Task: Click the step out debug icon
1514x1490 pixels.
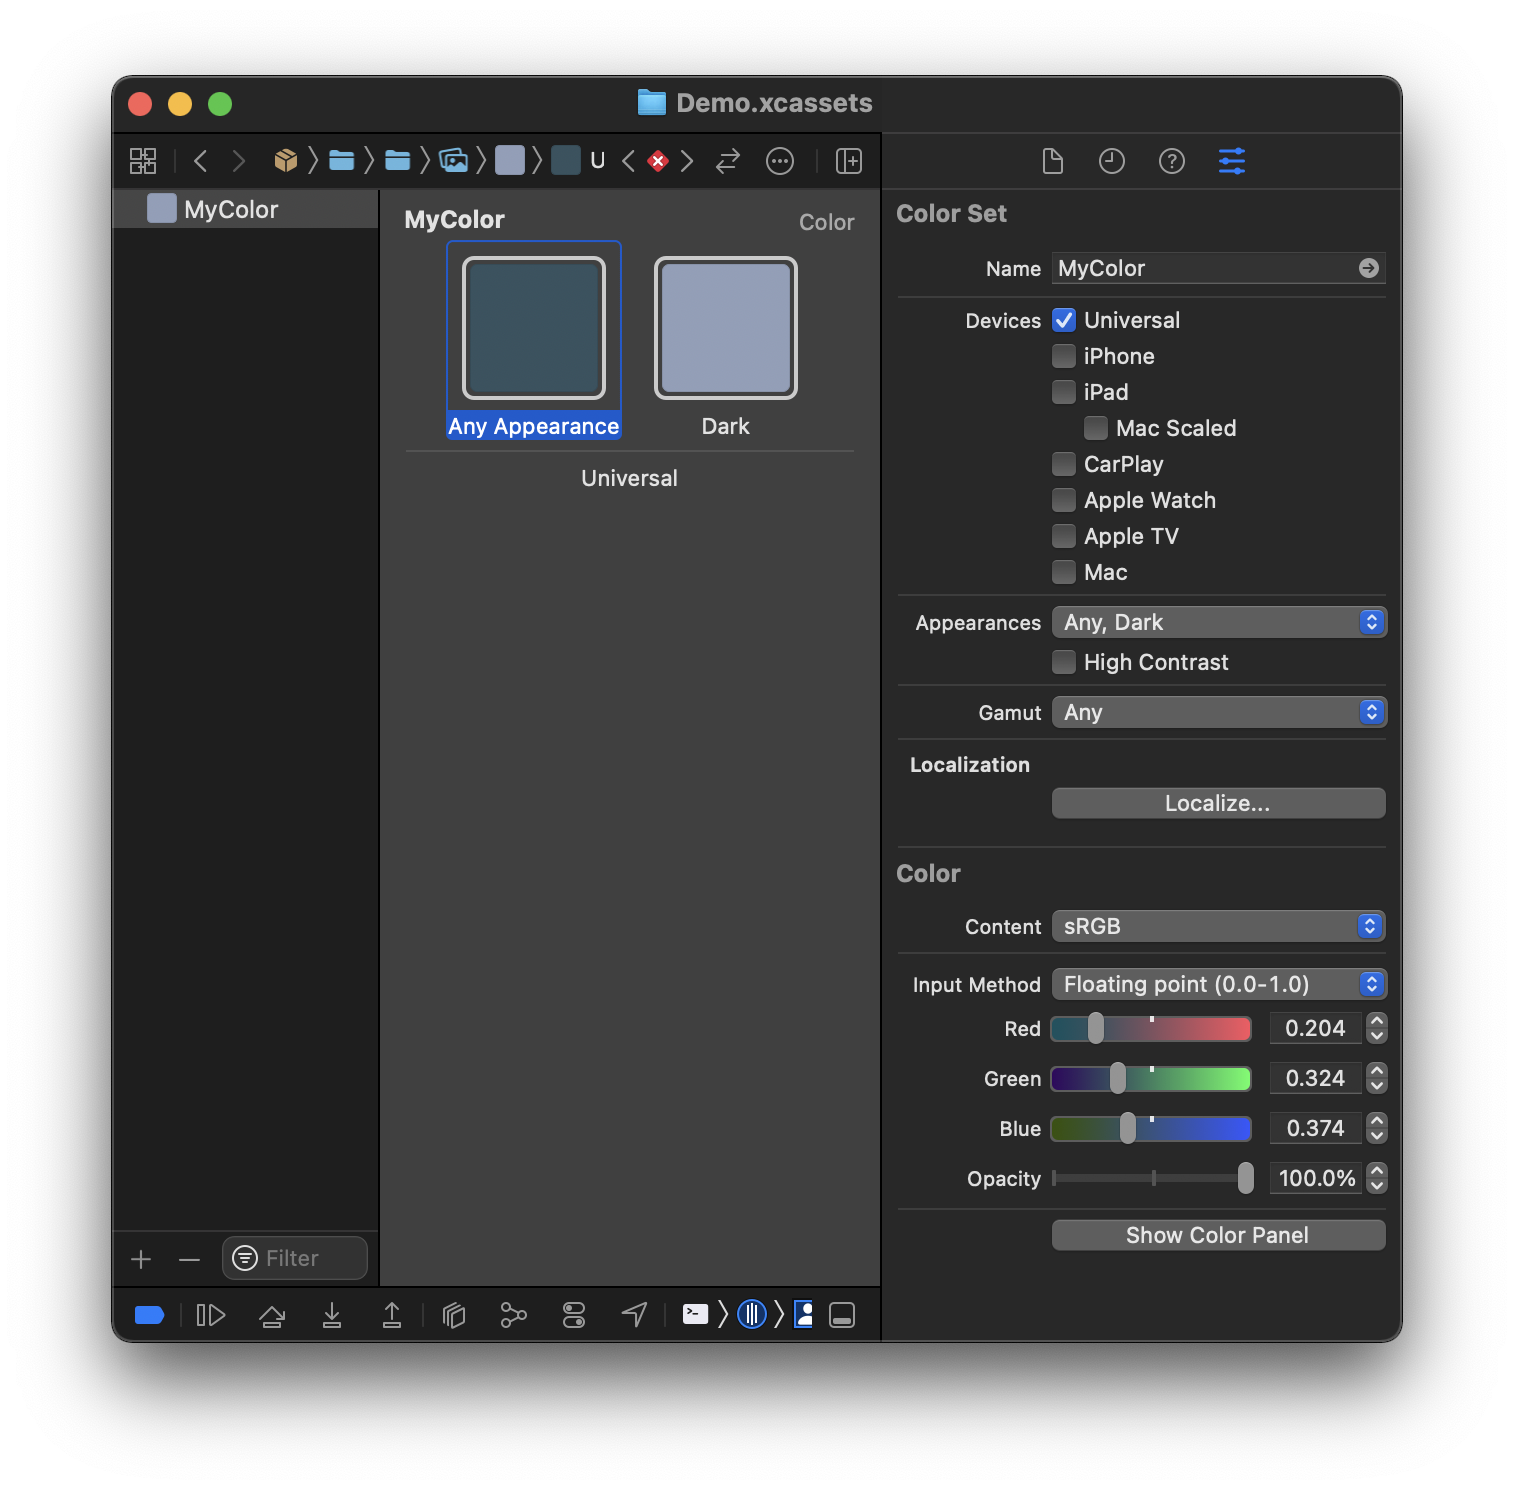Action: (392, 1315)
